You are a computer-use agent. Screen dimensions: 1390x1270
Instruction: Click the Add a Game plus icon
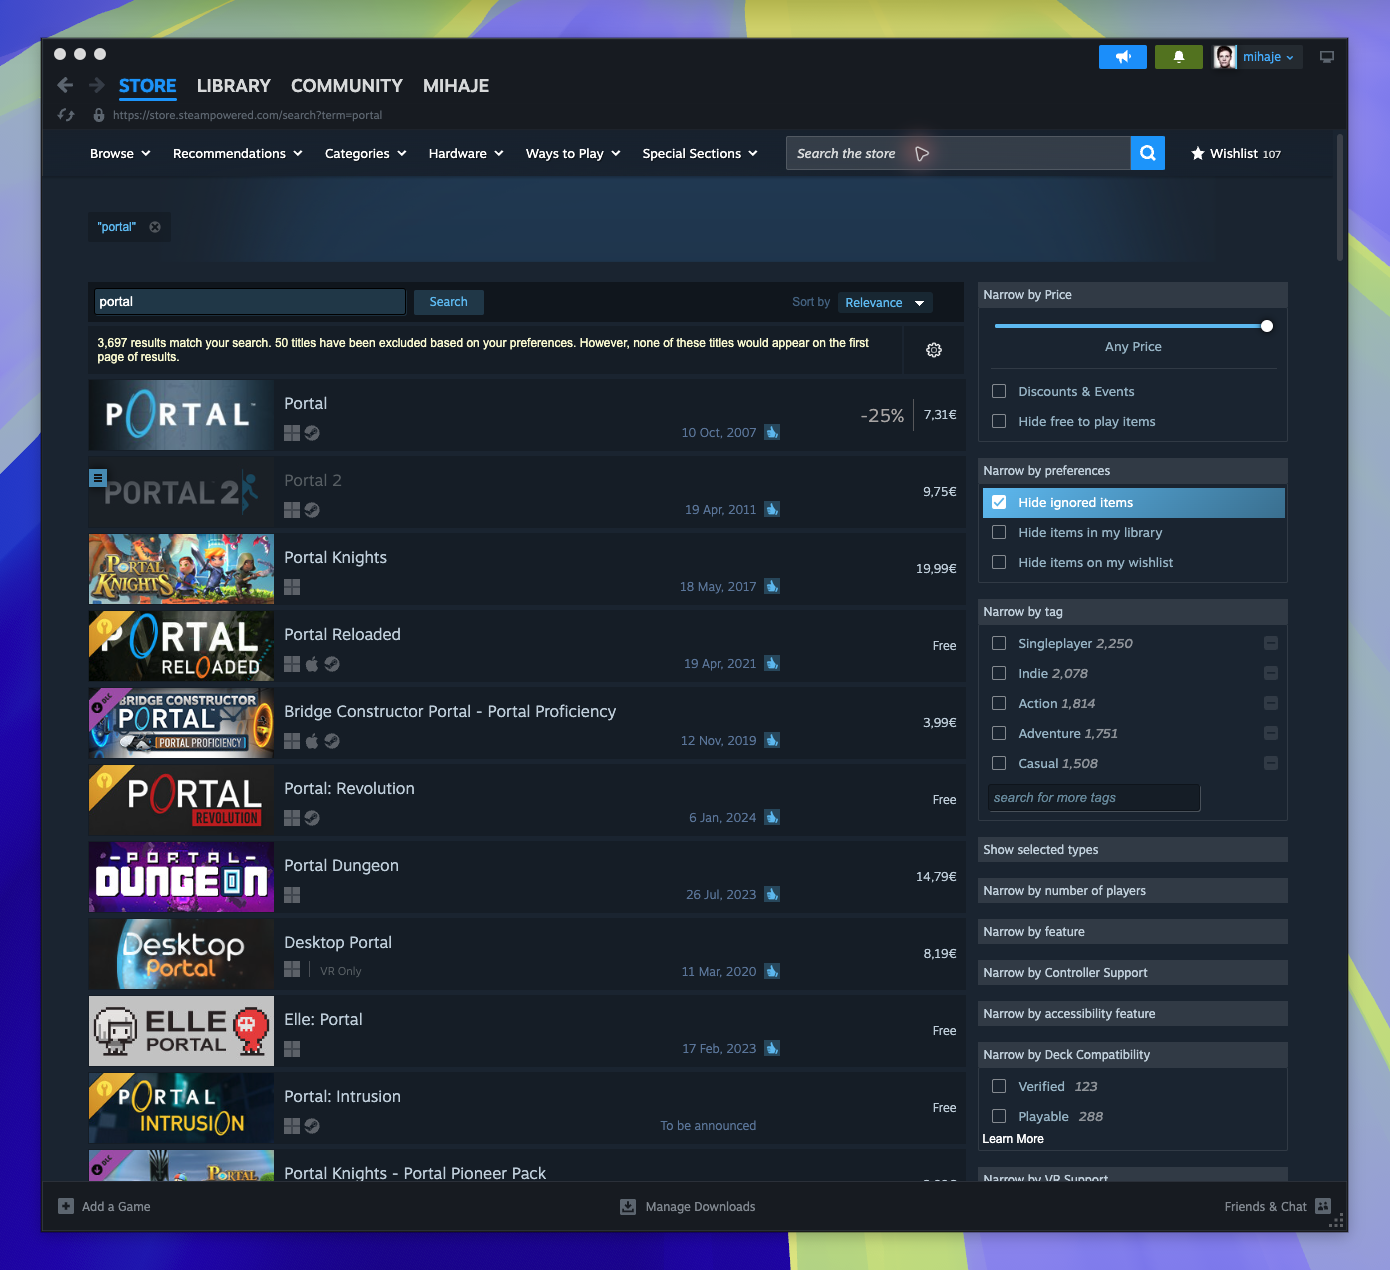click(x=66, y=1206)
